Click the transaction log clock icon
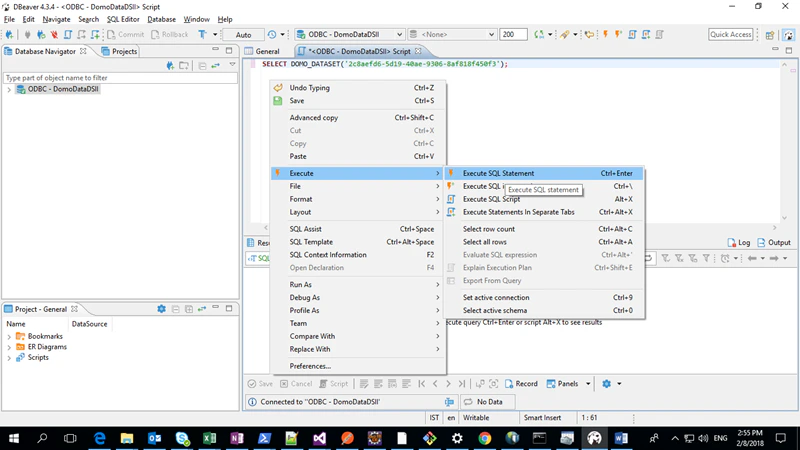Image resolution: width=800 pixels, height=450 pixels. pos(272,35)
